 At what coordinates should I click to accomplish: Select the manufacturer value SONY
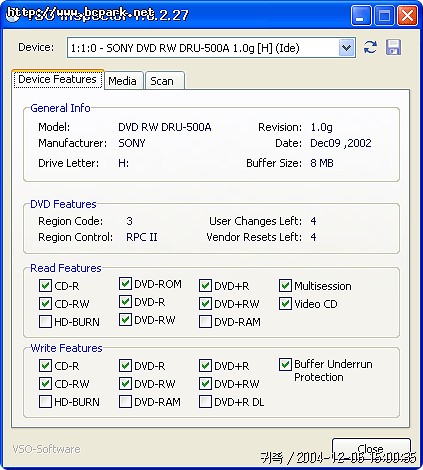132,143
